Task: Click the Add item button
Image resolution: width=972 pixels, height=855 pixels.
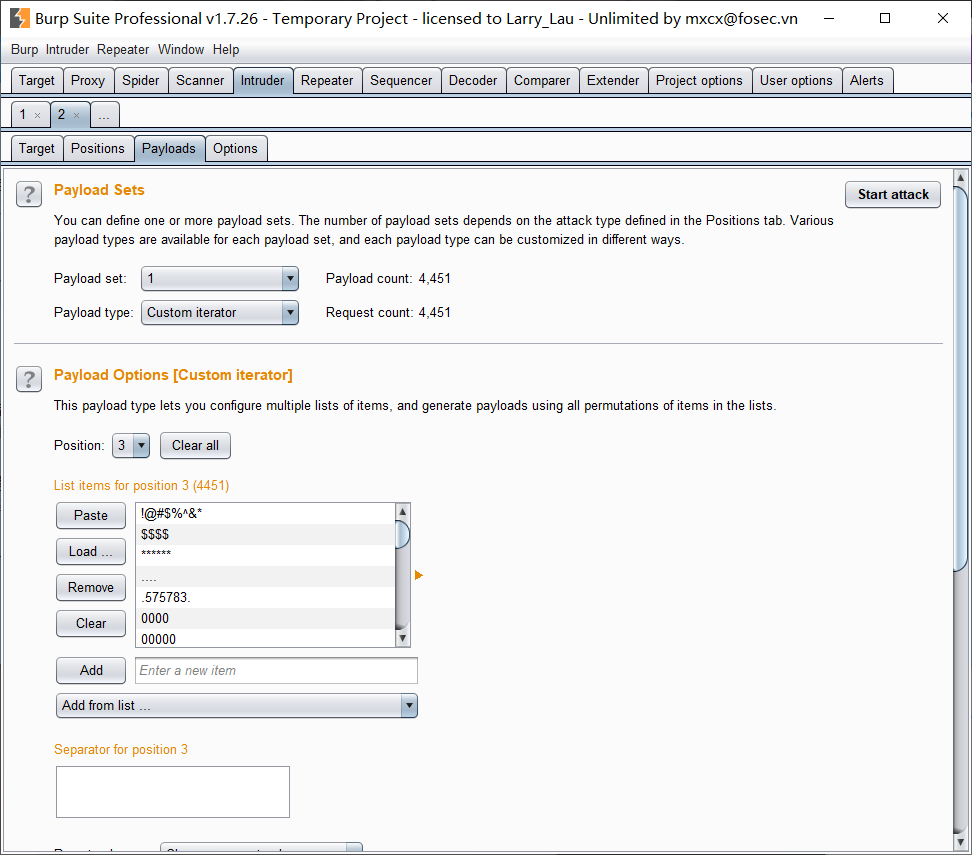Action: (91, 670)
